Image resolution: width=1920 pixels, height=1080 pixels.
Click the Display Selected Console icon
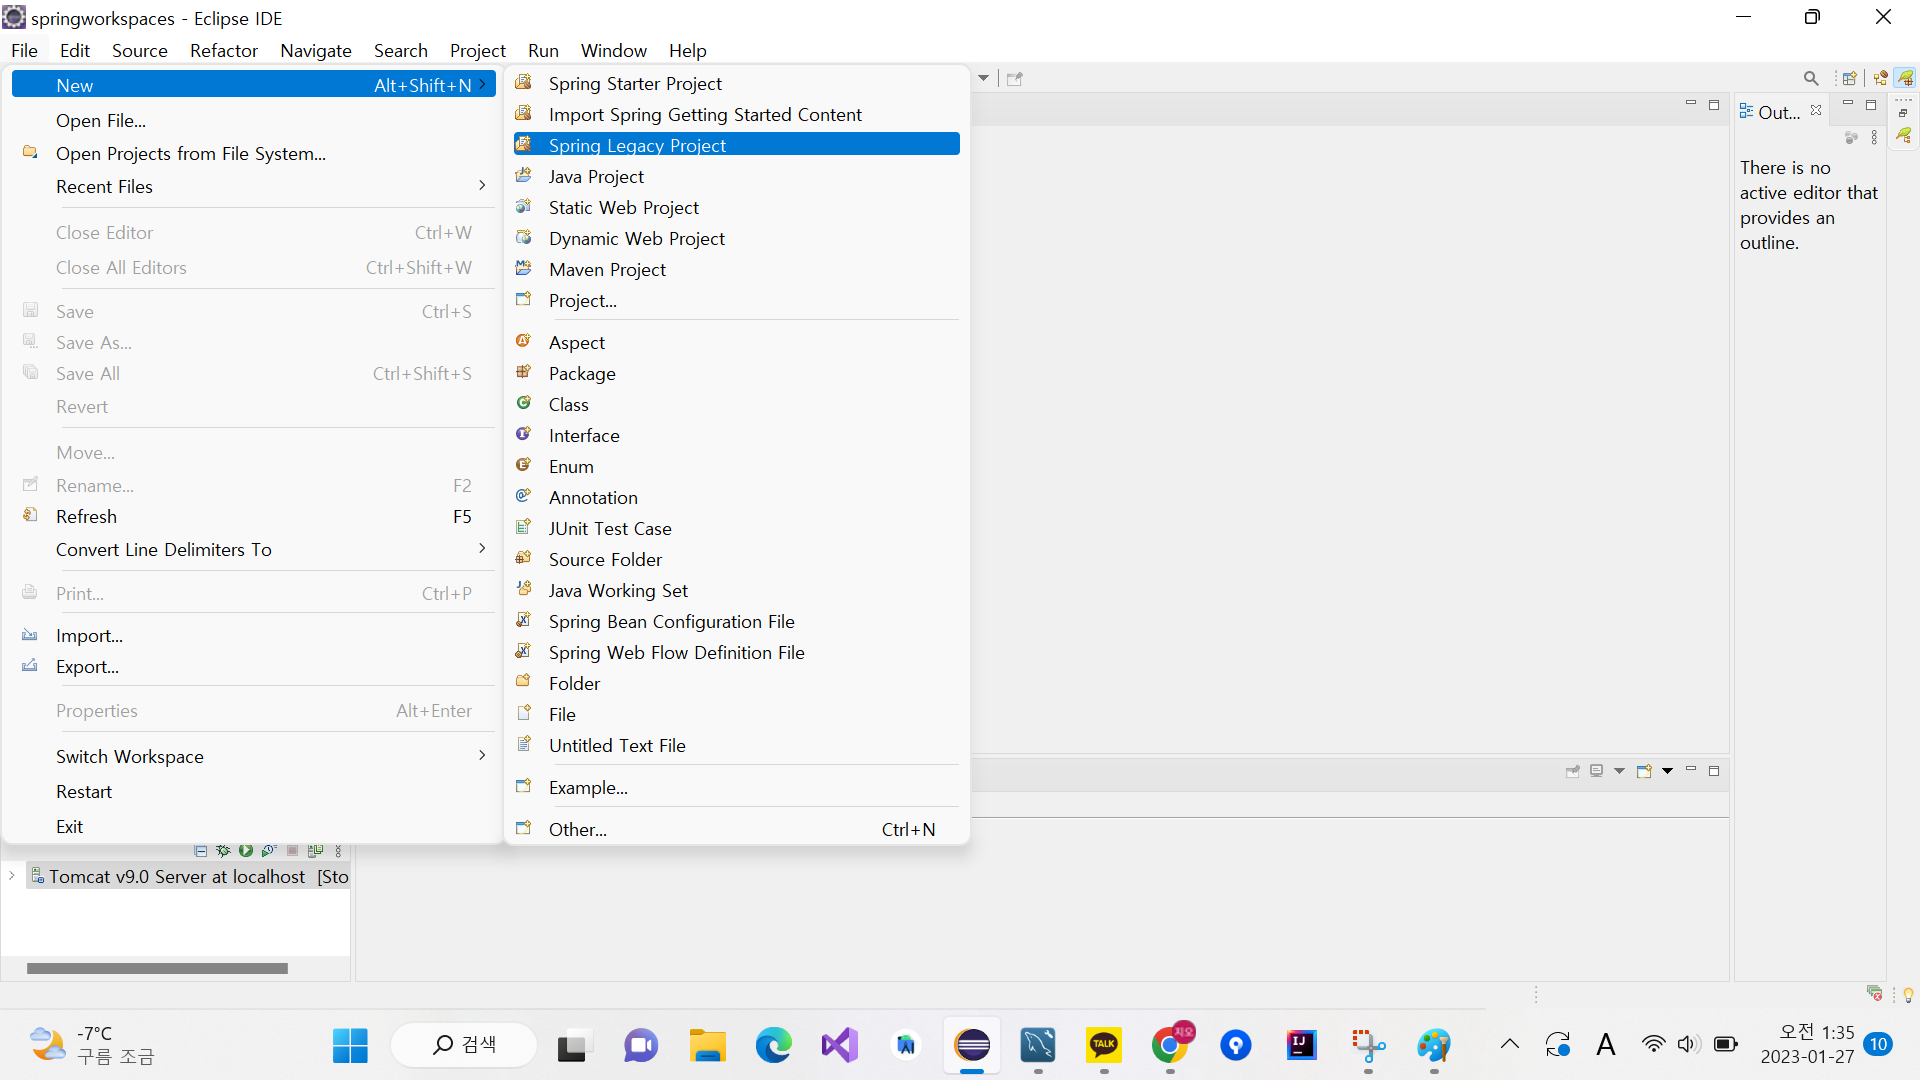(x=1597, y=771)
